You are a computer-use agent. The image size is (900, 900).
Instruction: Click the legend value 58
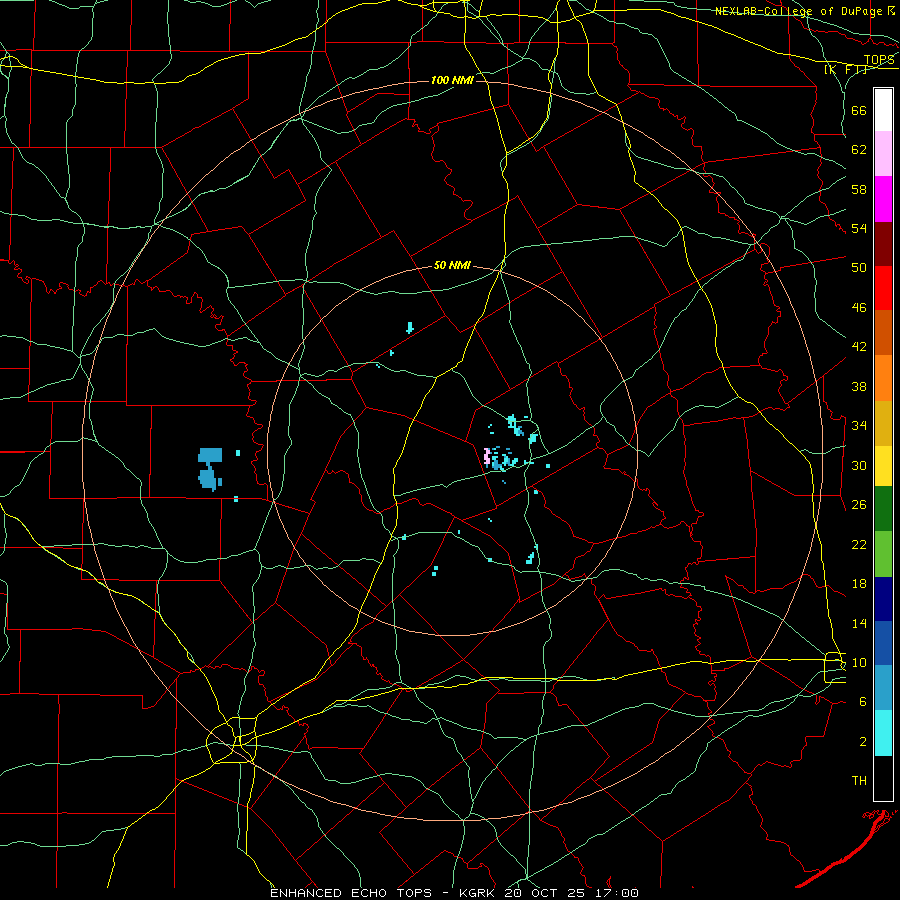(x=859, y=189)
